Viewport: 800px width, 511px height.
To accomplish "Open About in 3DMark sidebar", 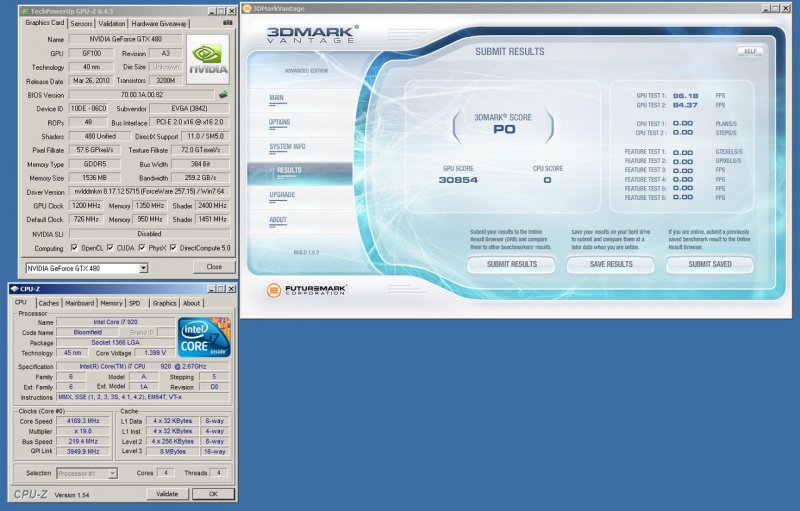I will pyautogui.click(x=278, y=220).
